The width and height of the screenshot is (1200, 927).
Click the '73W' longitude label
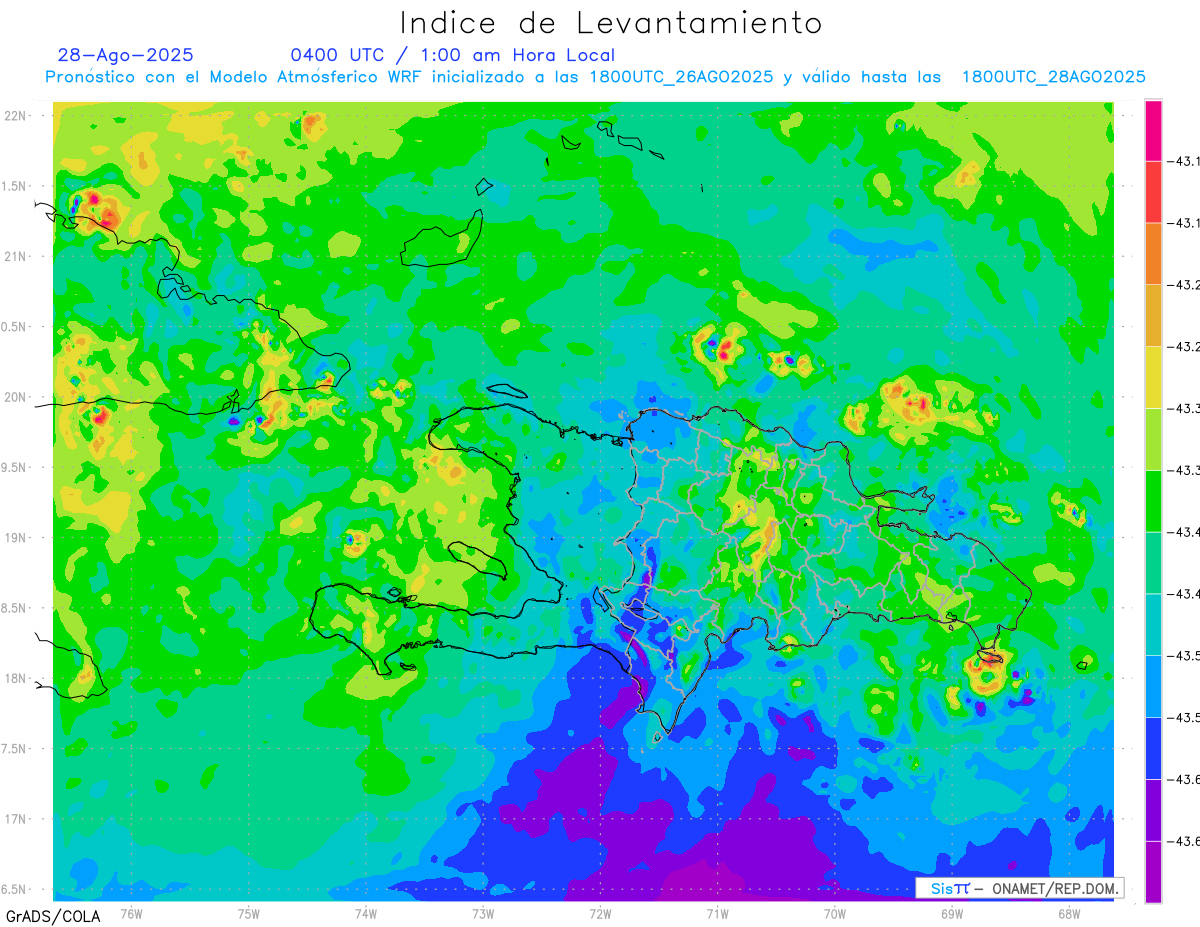[483, 913]
